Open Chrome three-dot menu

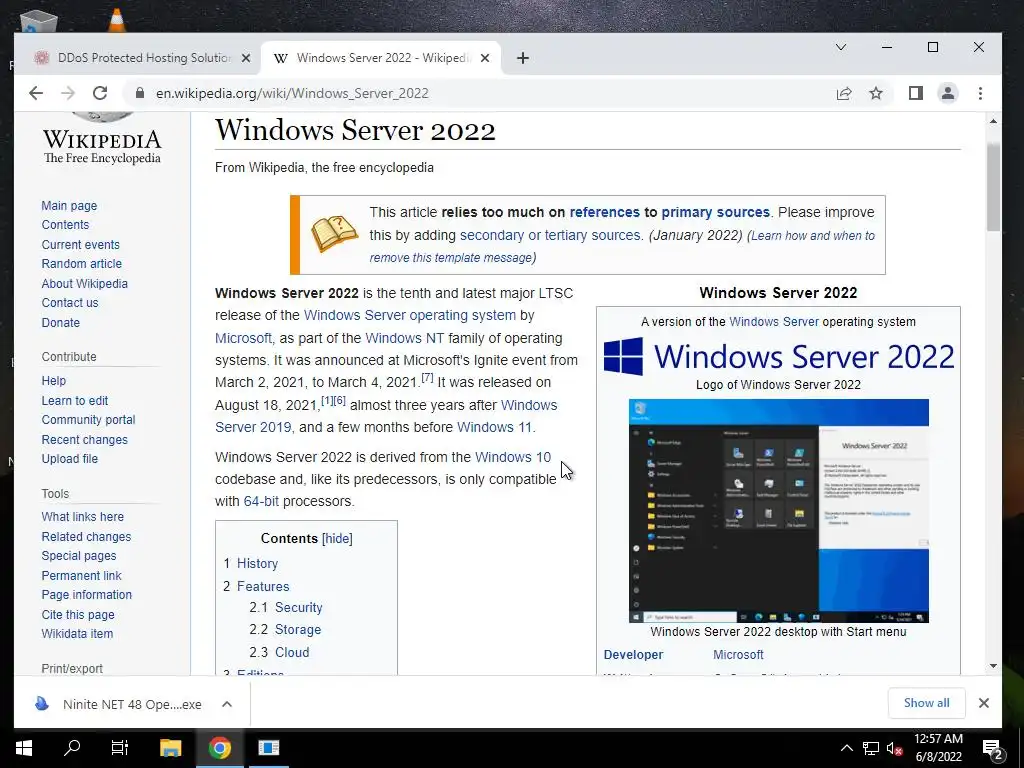980,93
